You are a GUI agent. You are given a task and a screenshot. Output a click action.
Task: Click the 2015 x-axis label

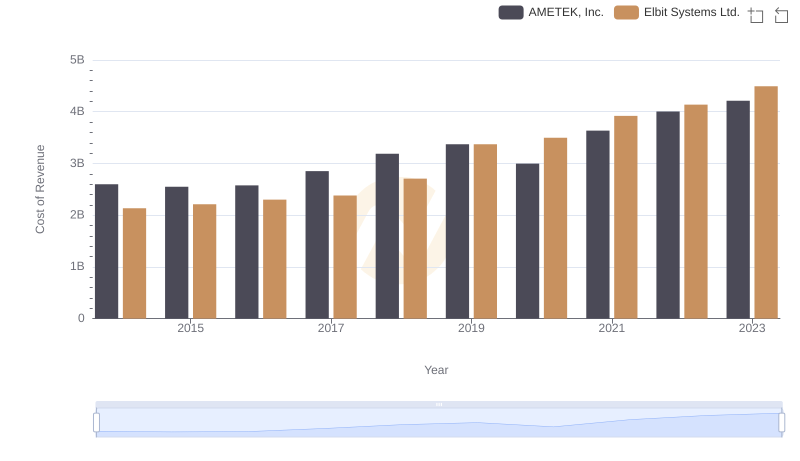pos(190,328)
